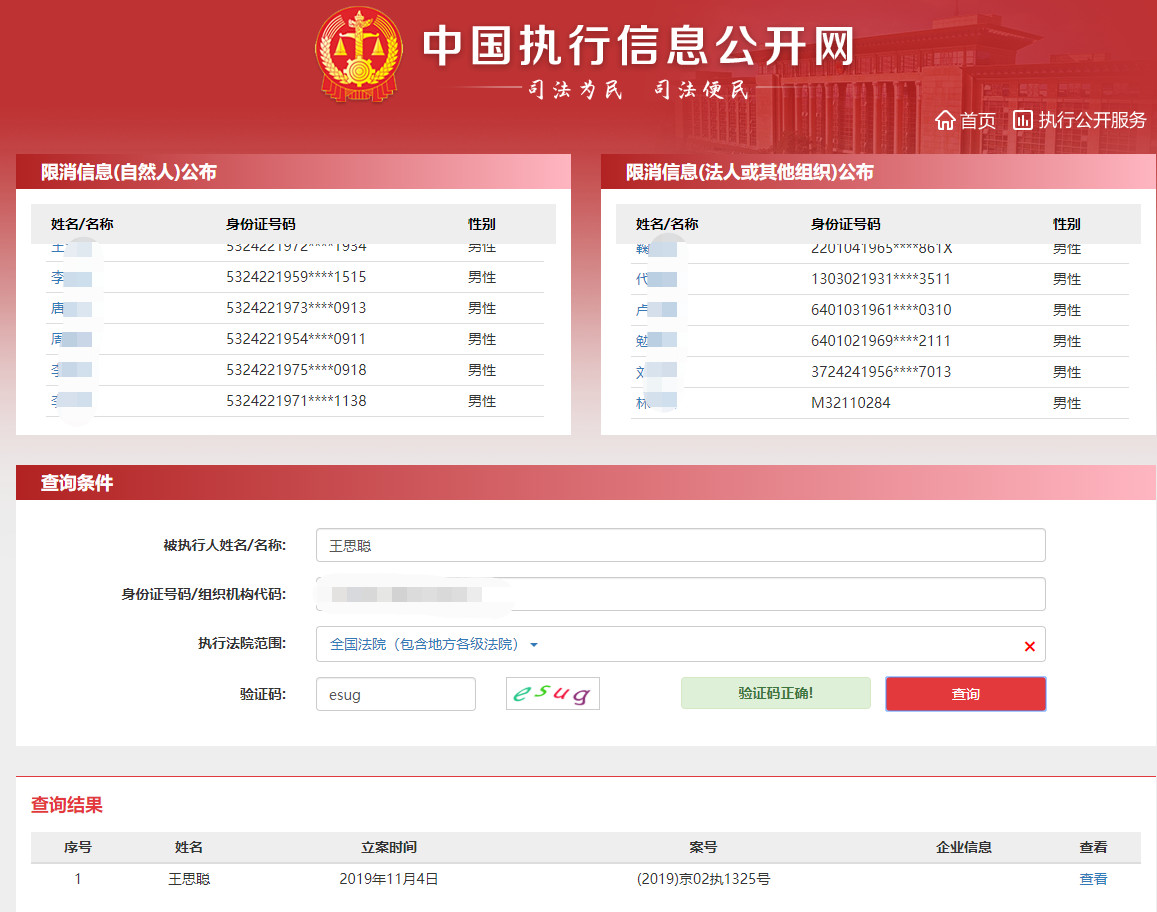1157x912 pixels.
Task: Select the ID number 3724241956****7013
Action: pos(881,373)
